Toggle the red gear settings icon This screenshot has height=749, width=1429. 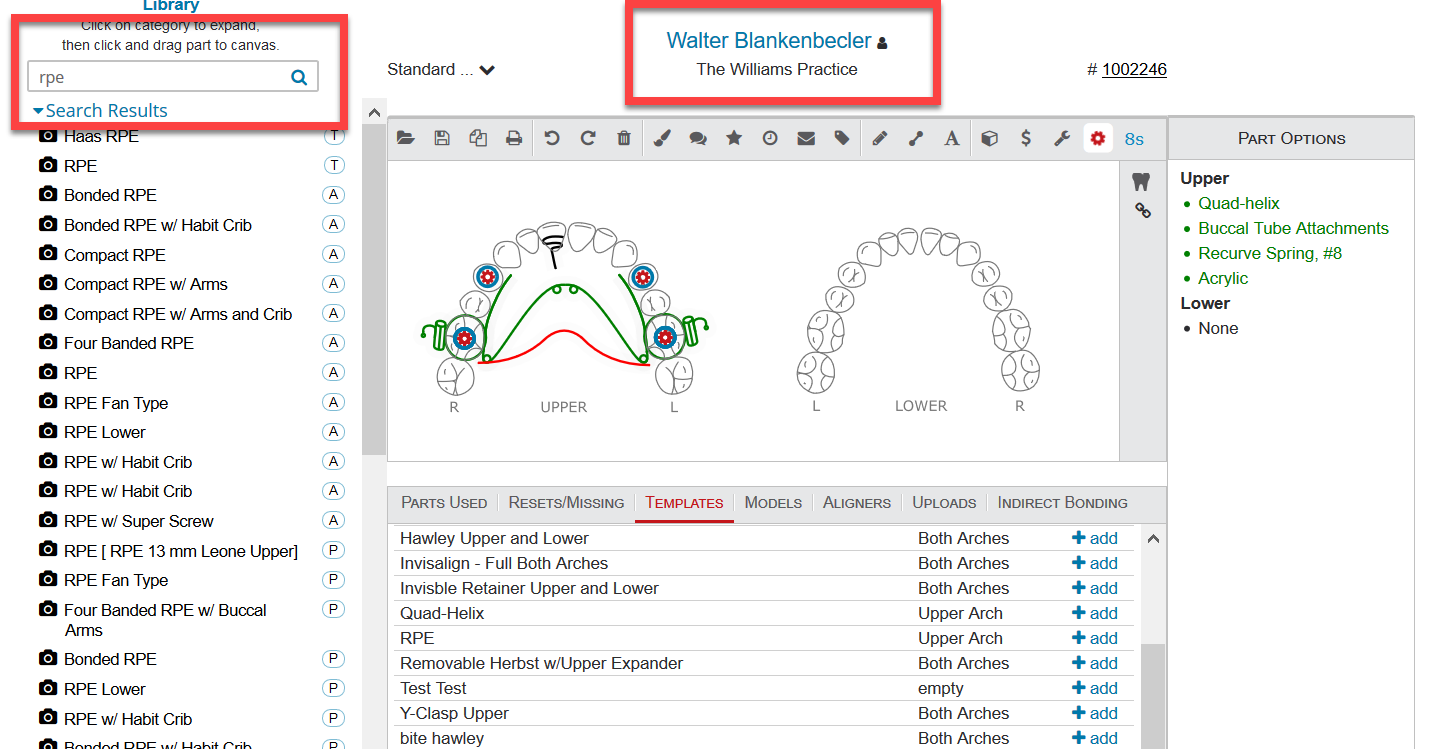[1098, 139]
